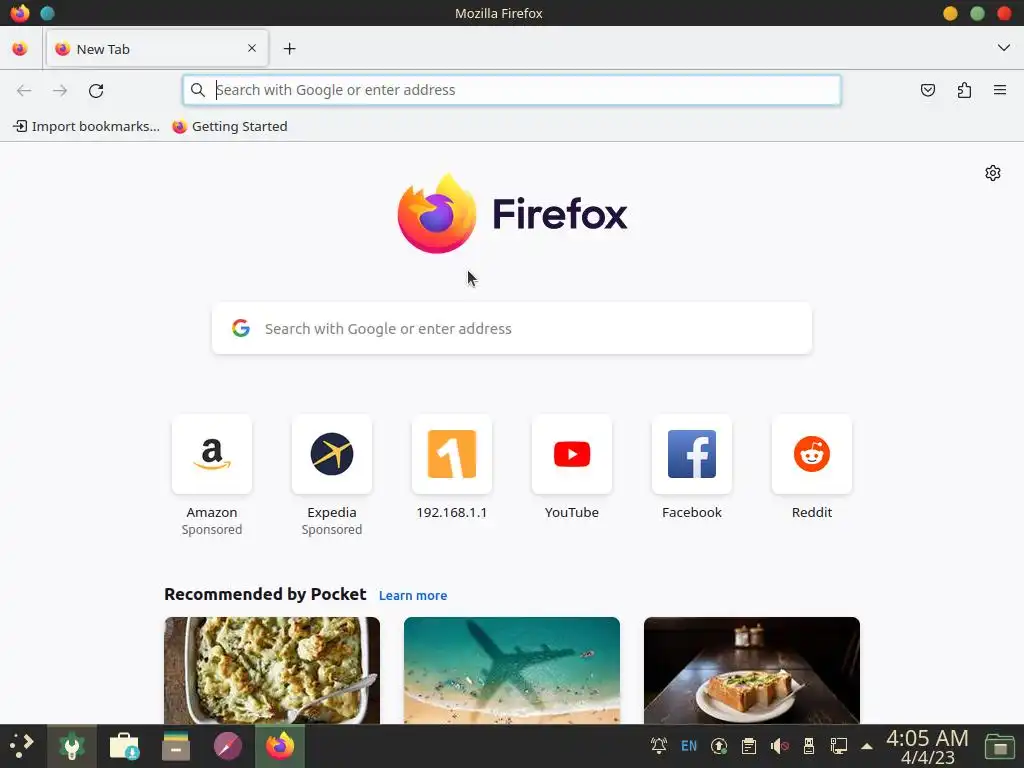Open the Getting Started bookmark
Screen dimensions: 1024x768
point(230,127)
